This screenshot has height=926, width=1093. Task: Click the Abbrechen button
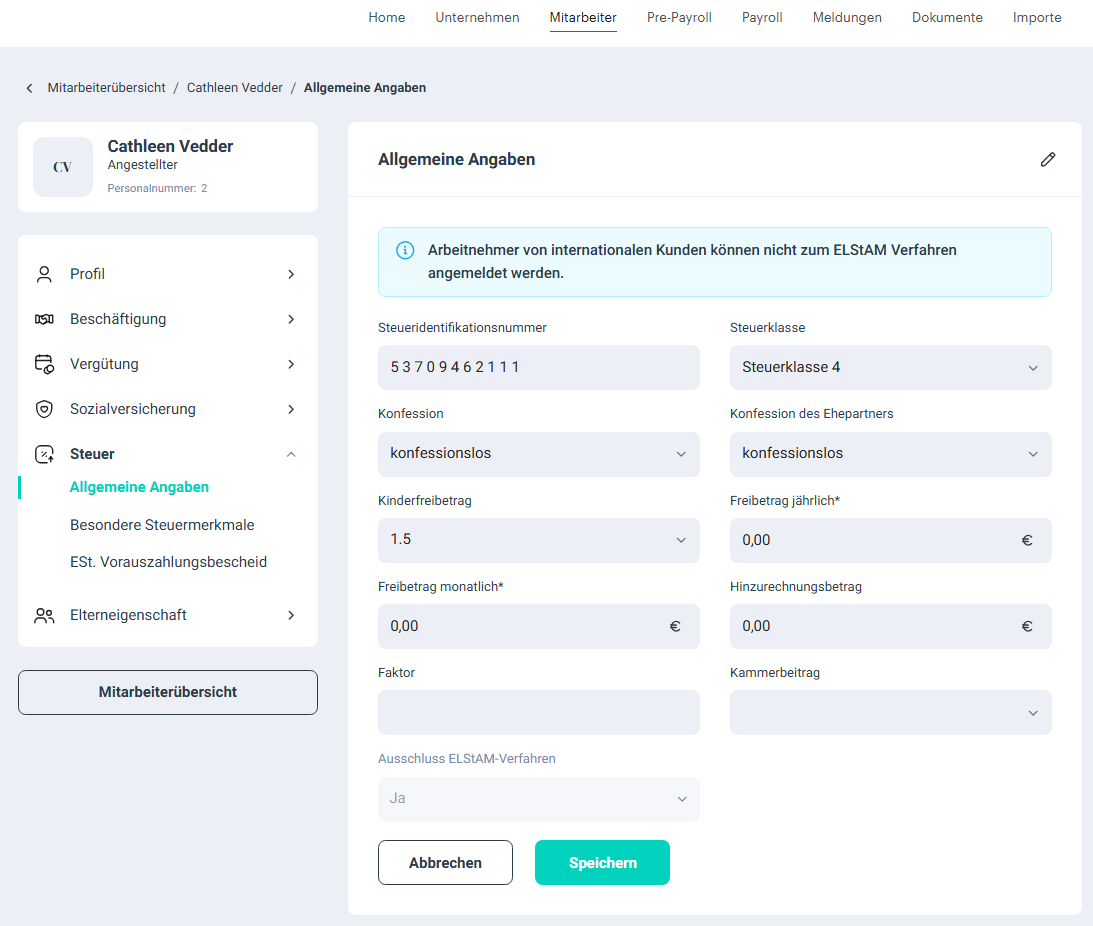point(445,862)
